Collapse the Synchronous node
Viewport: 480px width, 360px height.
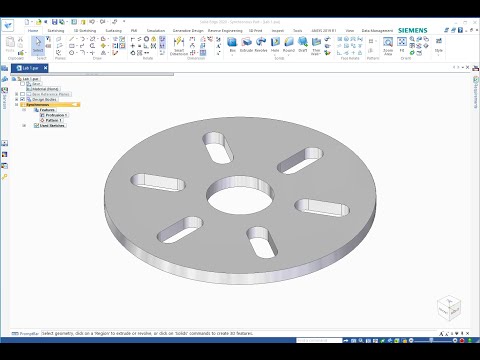pyautogui.click(x=16, y=105)
